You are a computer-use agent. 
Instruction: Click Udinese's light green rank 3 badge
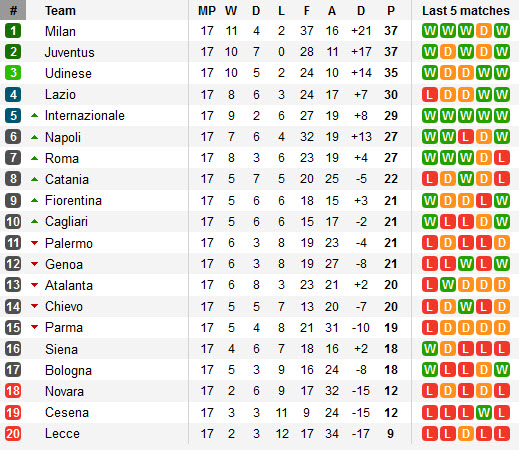(x=13, y=73)
